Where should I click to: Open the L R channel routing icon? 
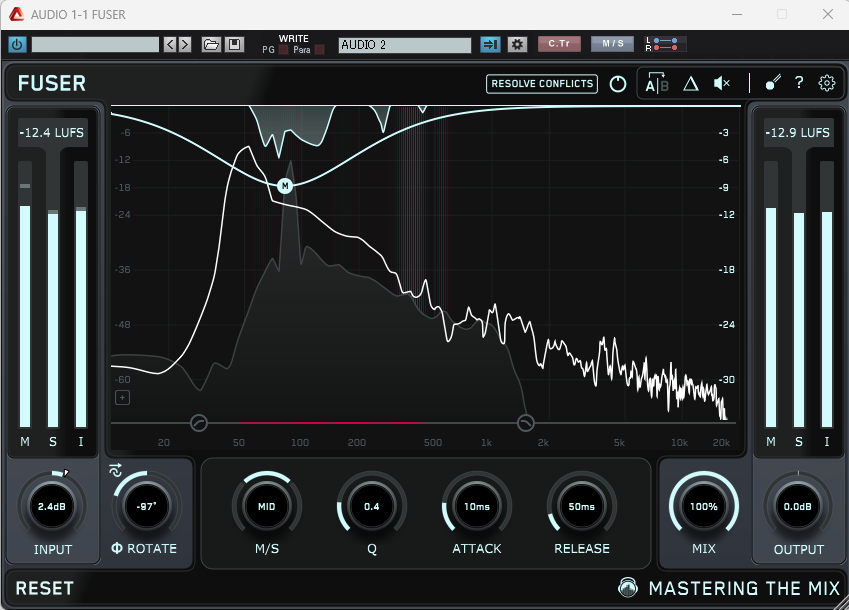(x=665, y=44)
